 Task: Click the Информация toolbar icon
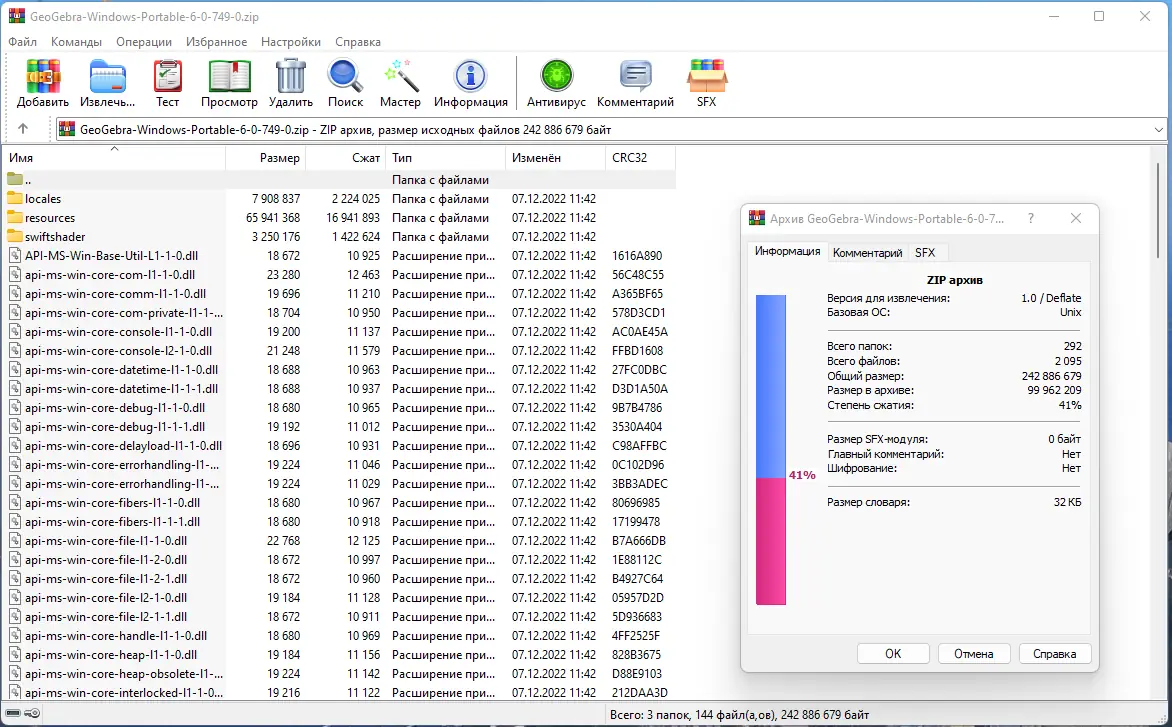470,76
